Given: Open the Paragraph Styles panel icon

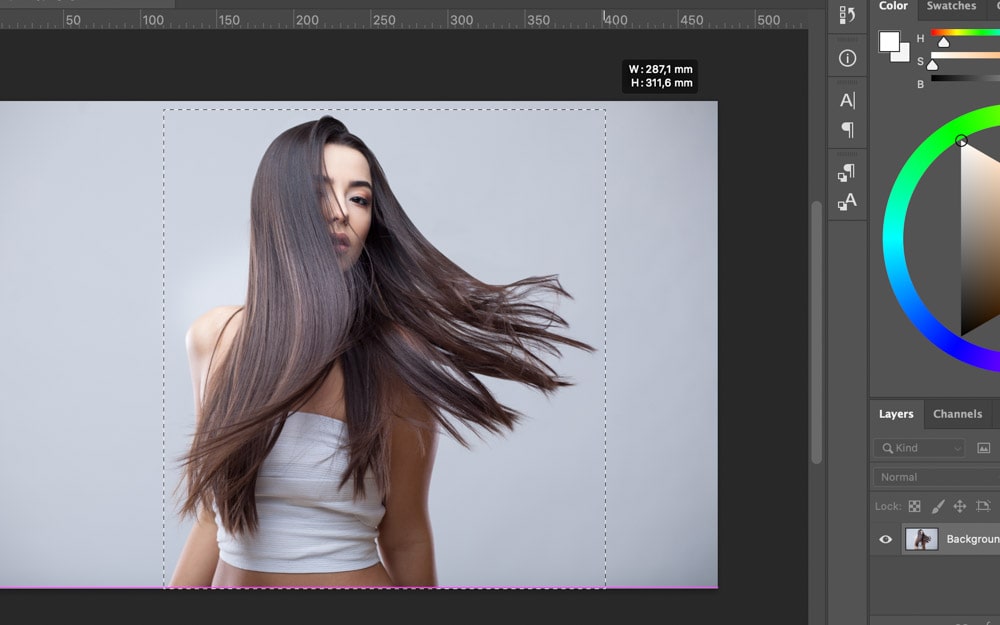Looking at the screenshot, I should point(847,172).
